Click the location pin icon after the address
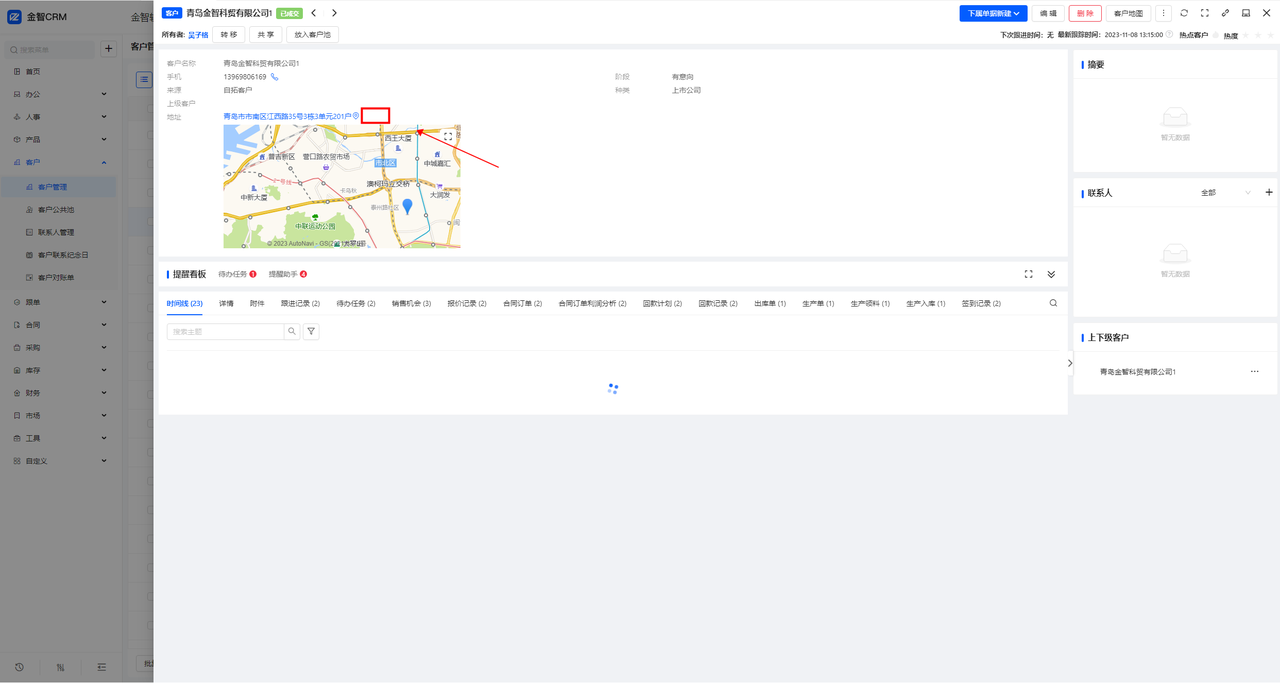 click(x=356, y=116)
